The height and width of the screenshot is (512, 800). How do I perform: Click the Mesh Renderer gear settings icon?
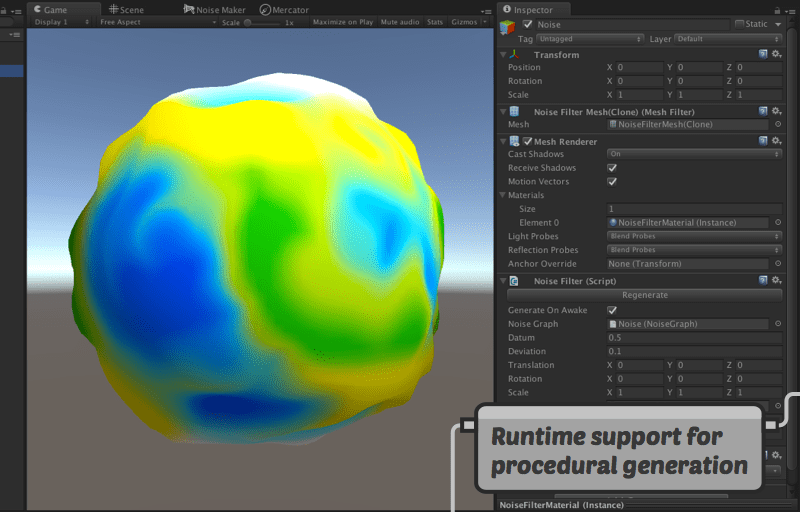[776, 142]
